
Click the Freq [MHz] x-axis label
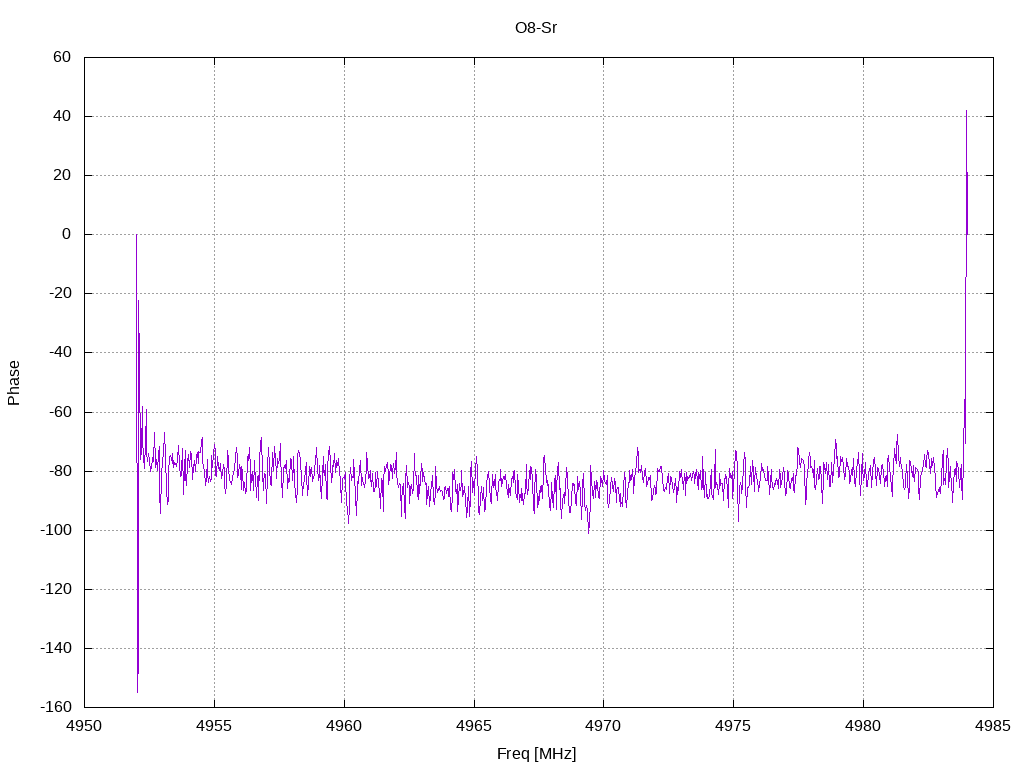[x=536, y=753]
